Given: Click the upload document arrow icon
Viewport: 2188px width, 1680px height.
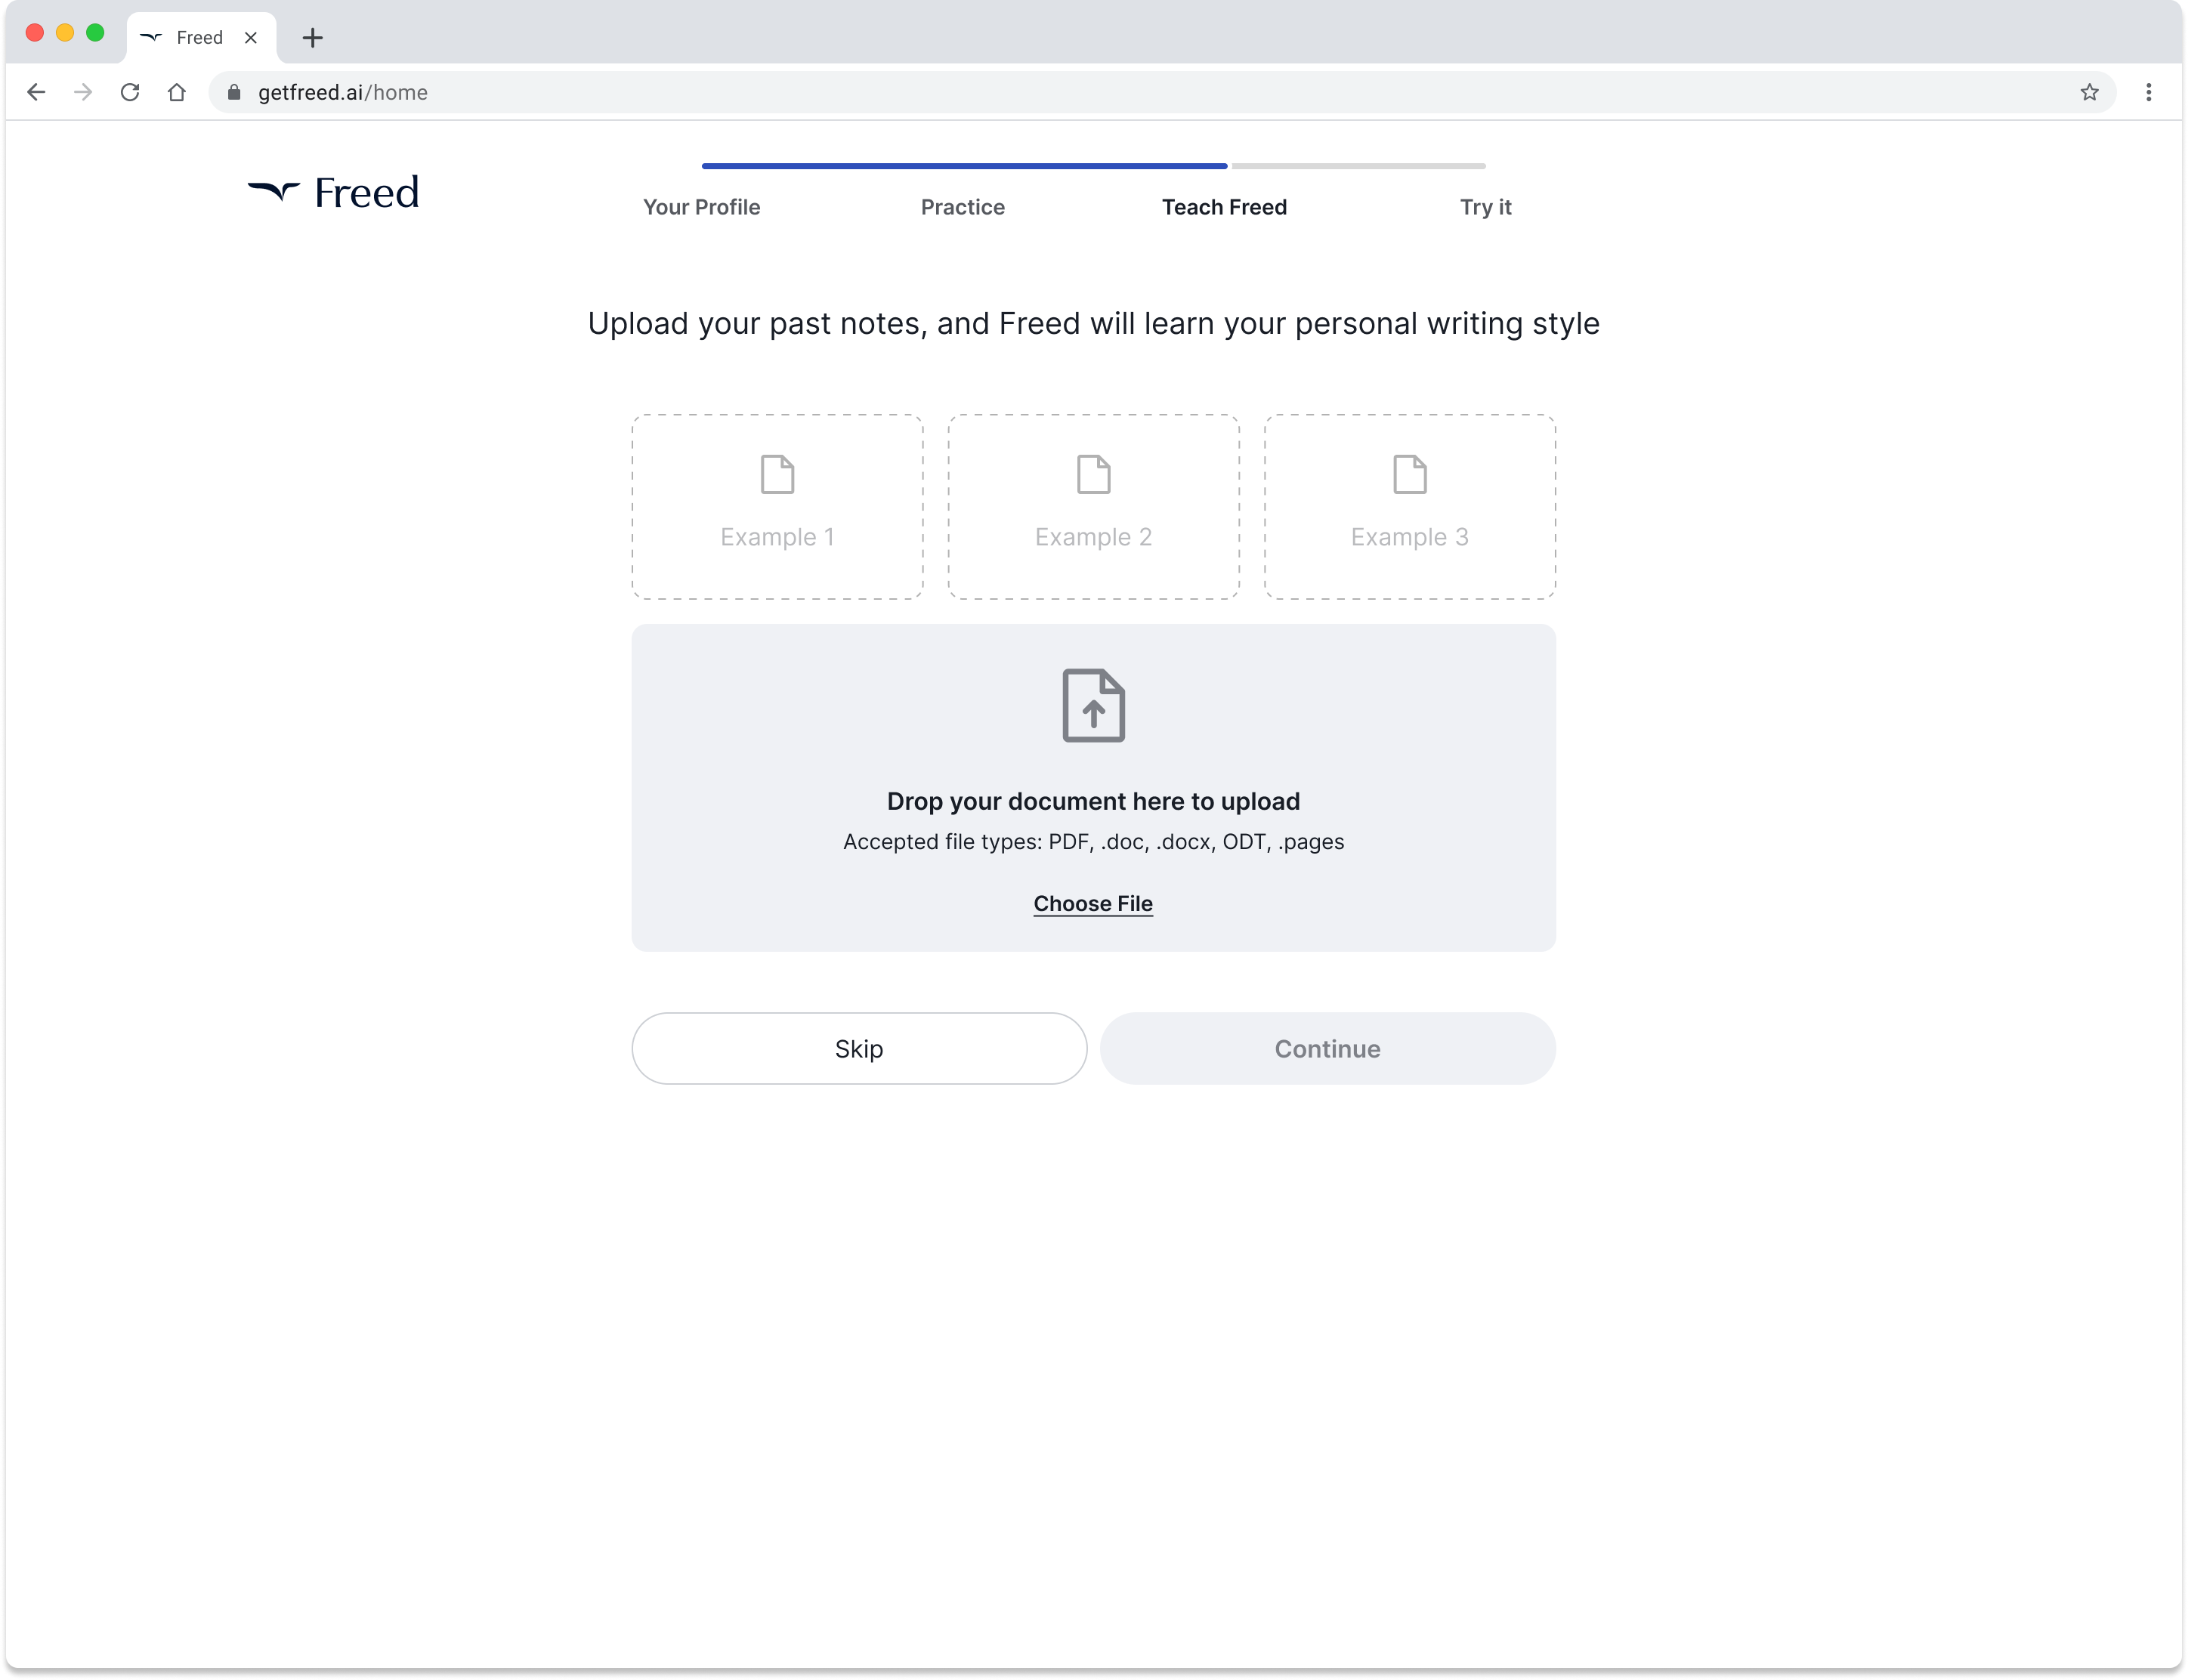Looking at the screenshot, I should click(x=1093, y=705).
